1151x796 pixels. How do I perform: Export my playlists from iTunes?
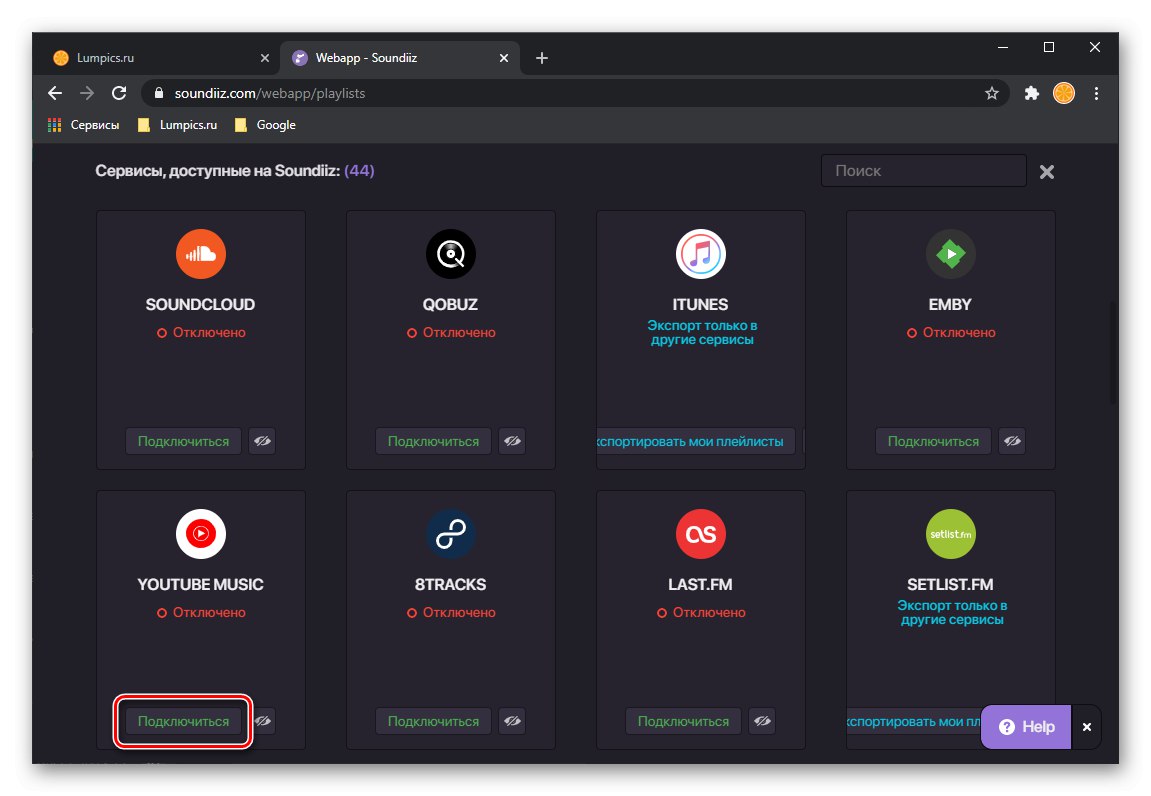tap(696, 441)
